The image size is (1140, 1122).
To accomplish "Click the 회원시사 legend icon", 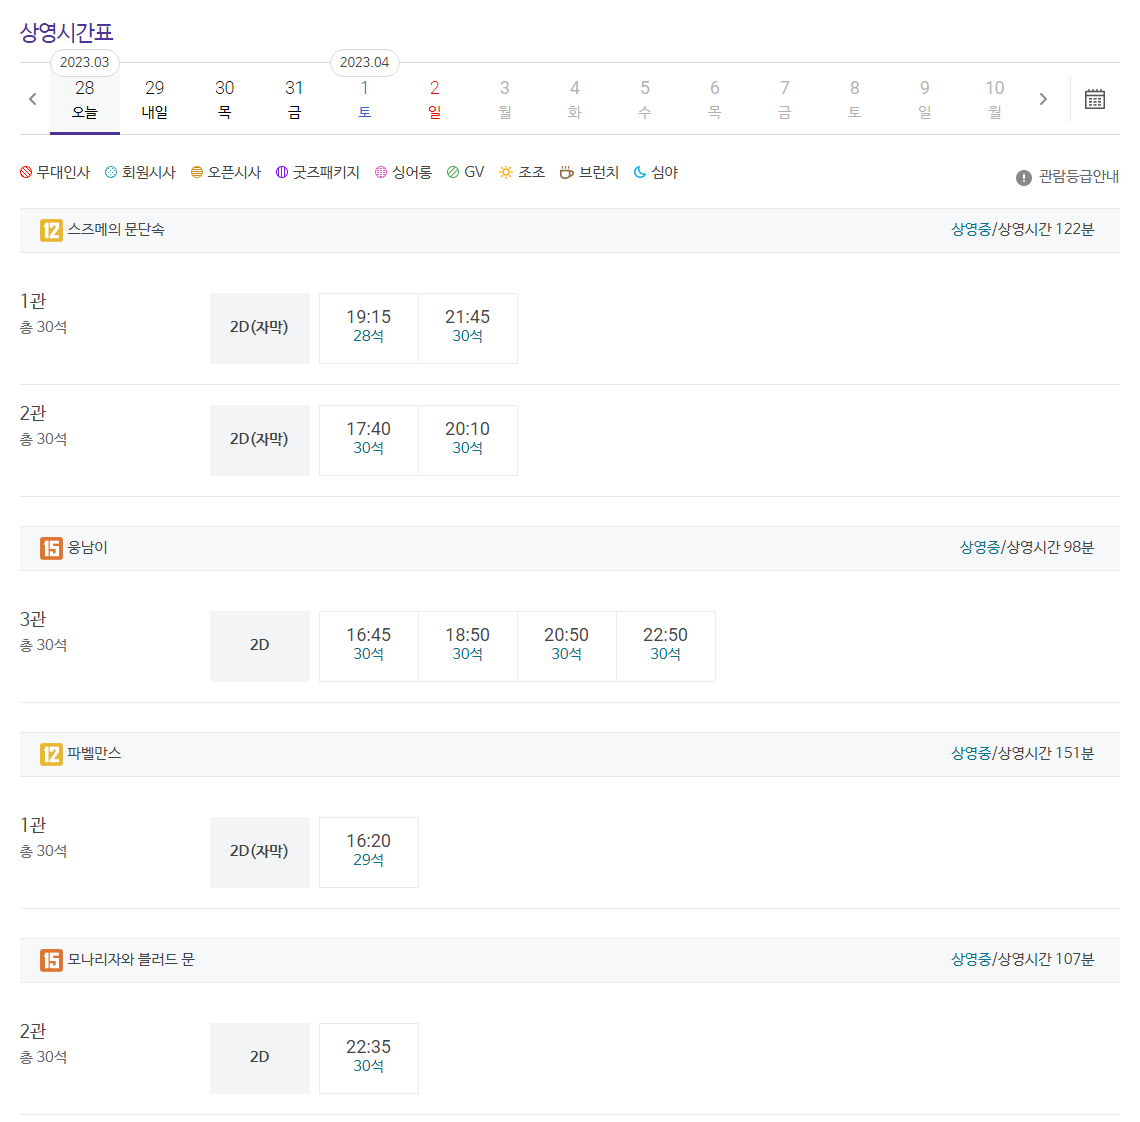I will (x=111, y=172).
